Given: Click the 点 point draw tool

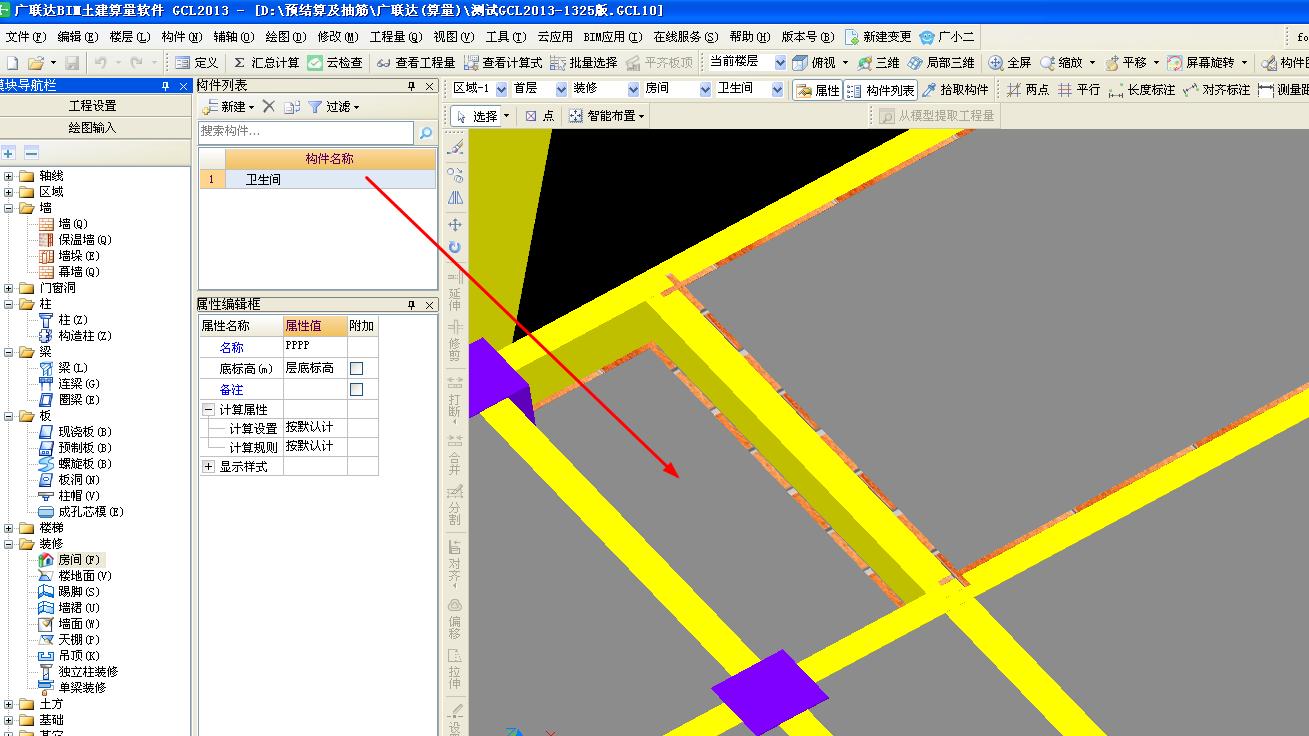Looking at the screenshot, I should 540,116.
